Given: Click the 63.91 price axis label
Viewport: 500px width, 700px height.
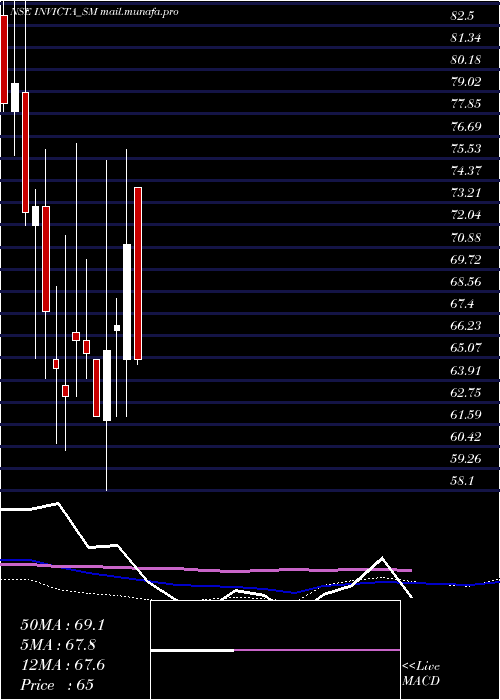Looking at the screenshot, I should coord(466,370).
